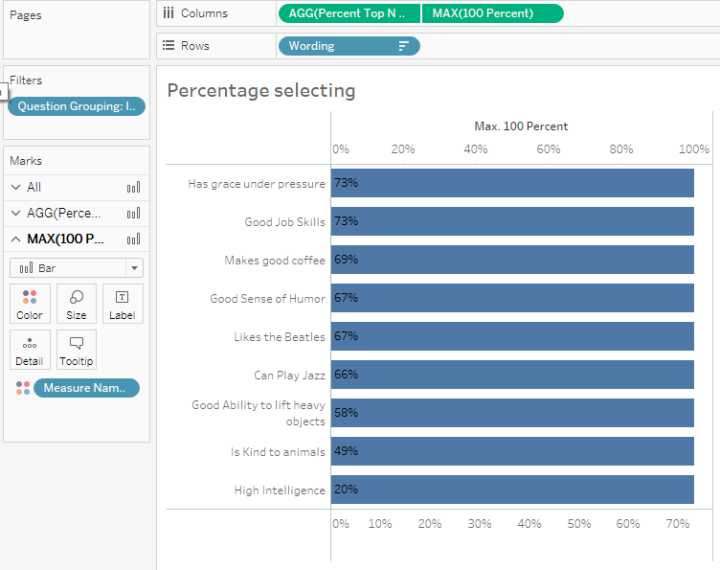Click the 49% bar label

tap(346, 451)
